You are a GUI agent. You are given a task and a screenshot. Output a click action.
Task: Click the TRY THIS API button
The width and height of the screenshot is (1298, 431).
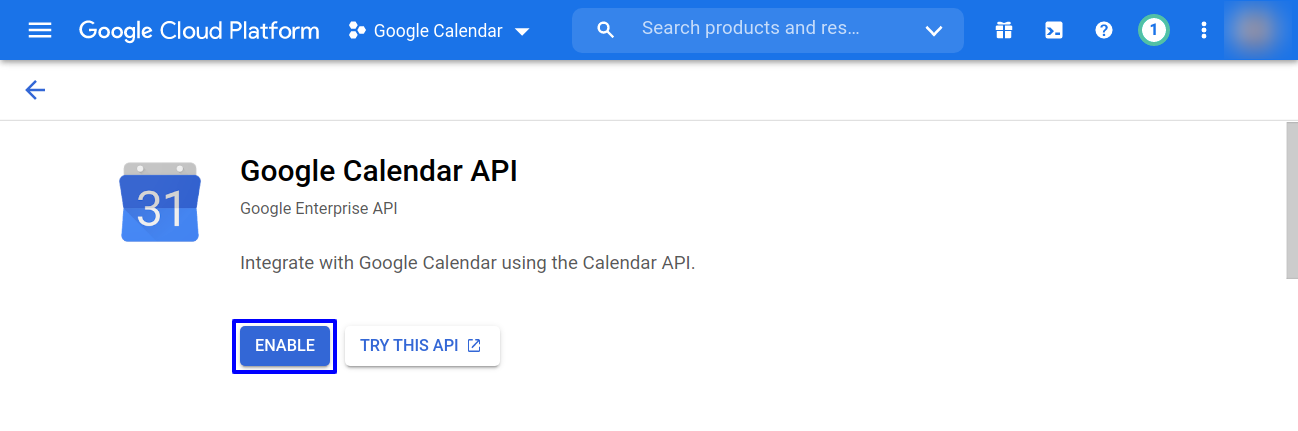coord(409,346)
